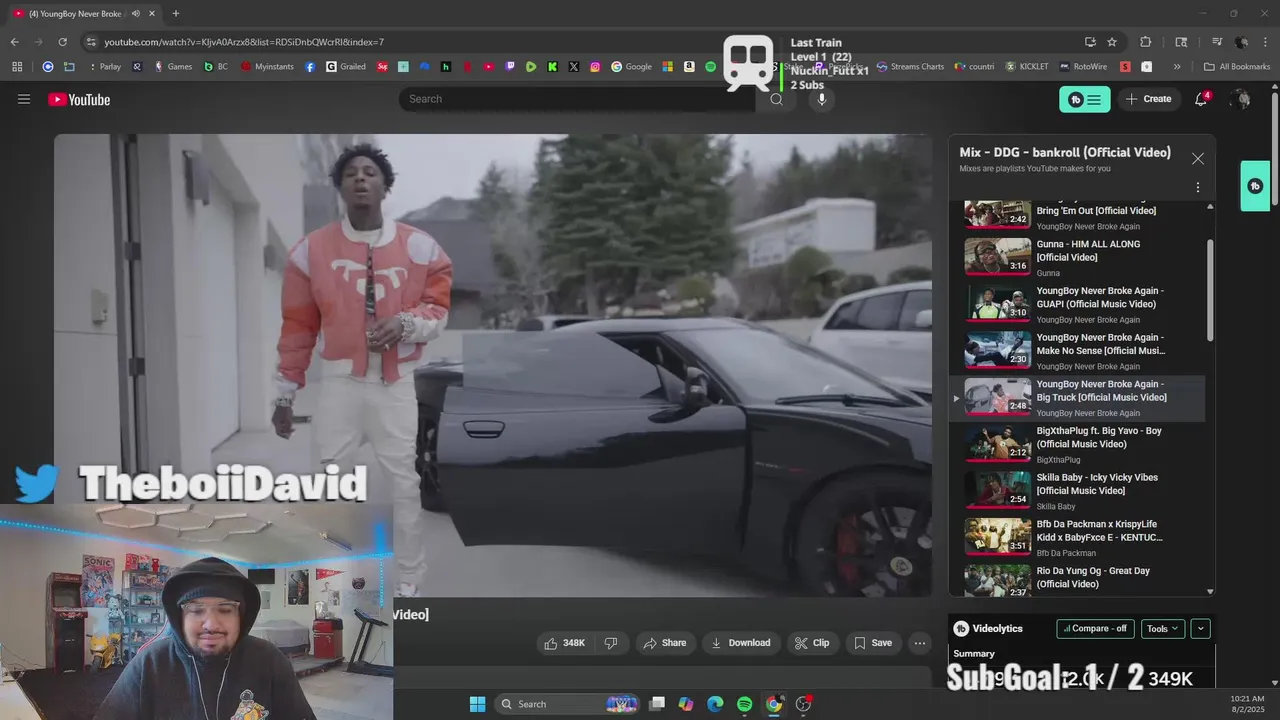Open the Instagram bookmark icon

coord(595,67)
